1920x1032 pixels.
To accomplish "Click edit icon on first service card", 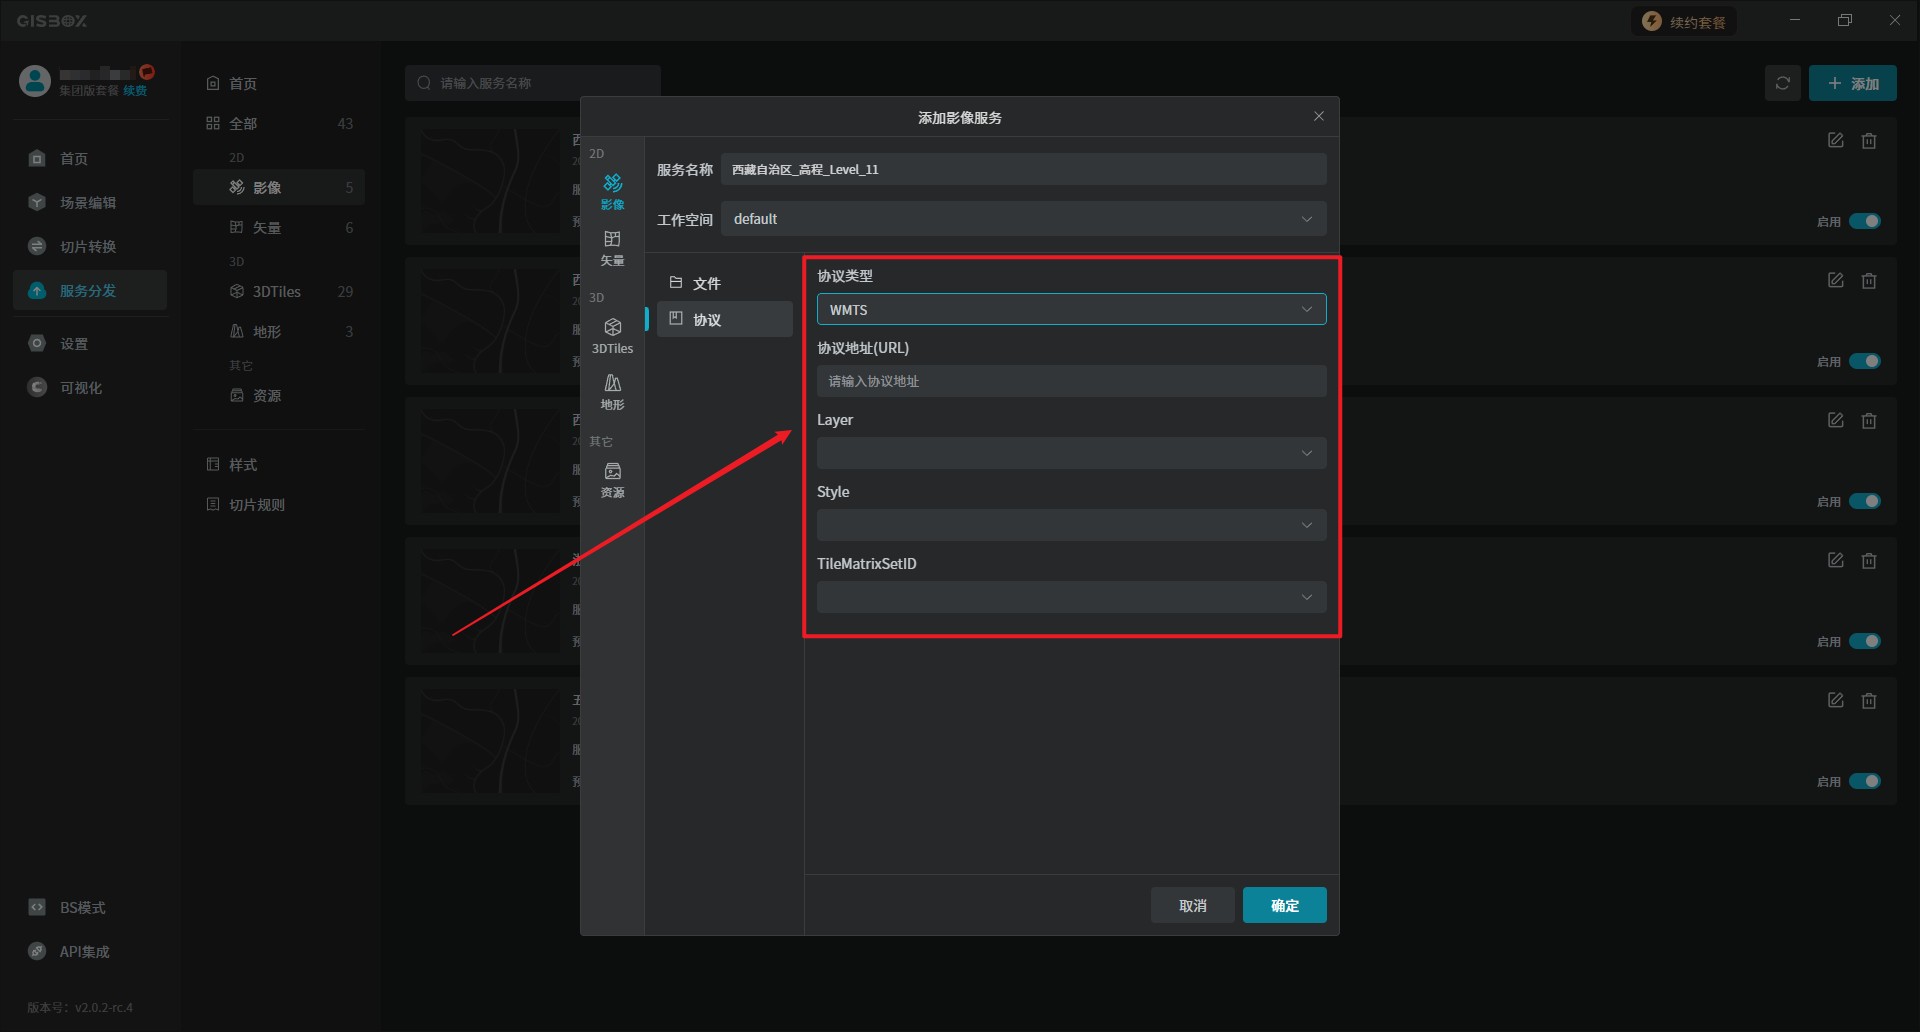I will [1835, 141].
